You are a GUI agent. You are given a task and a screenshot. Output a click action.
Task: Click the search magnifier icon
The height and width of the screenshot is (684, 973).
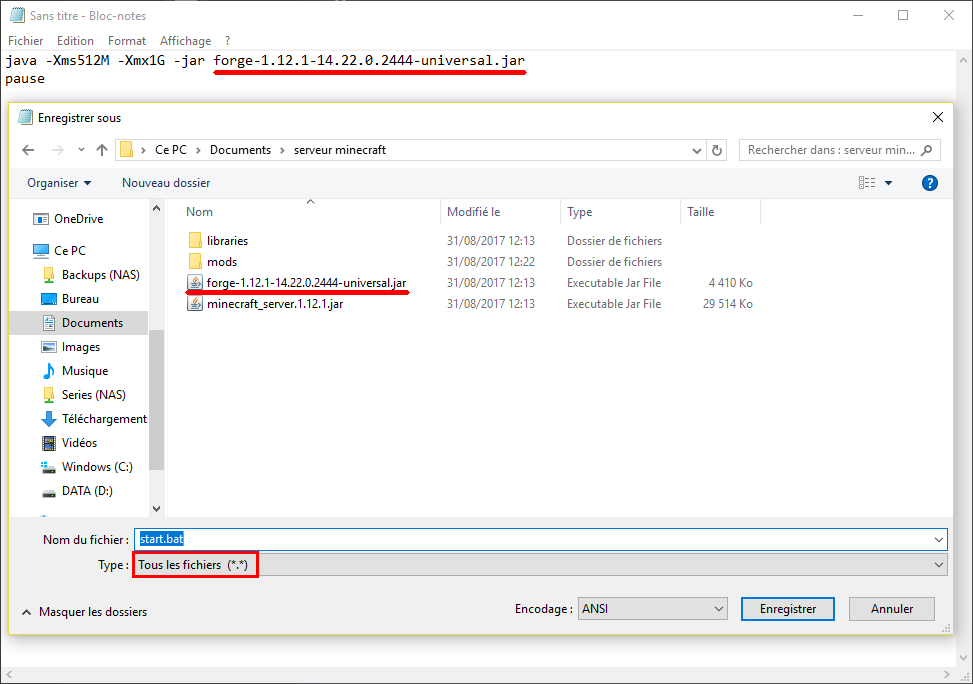coord(926,150)
